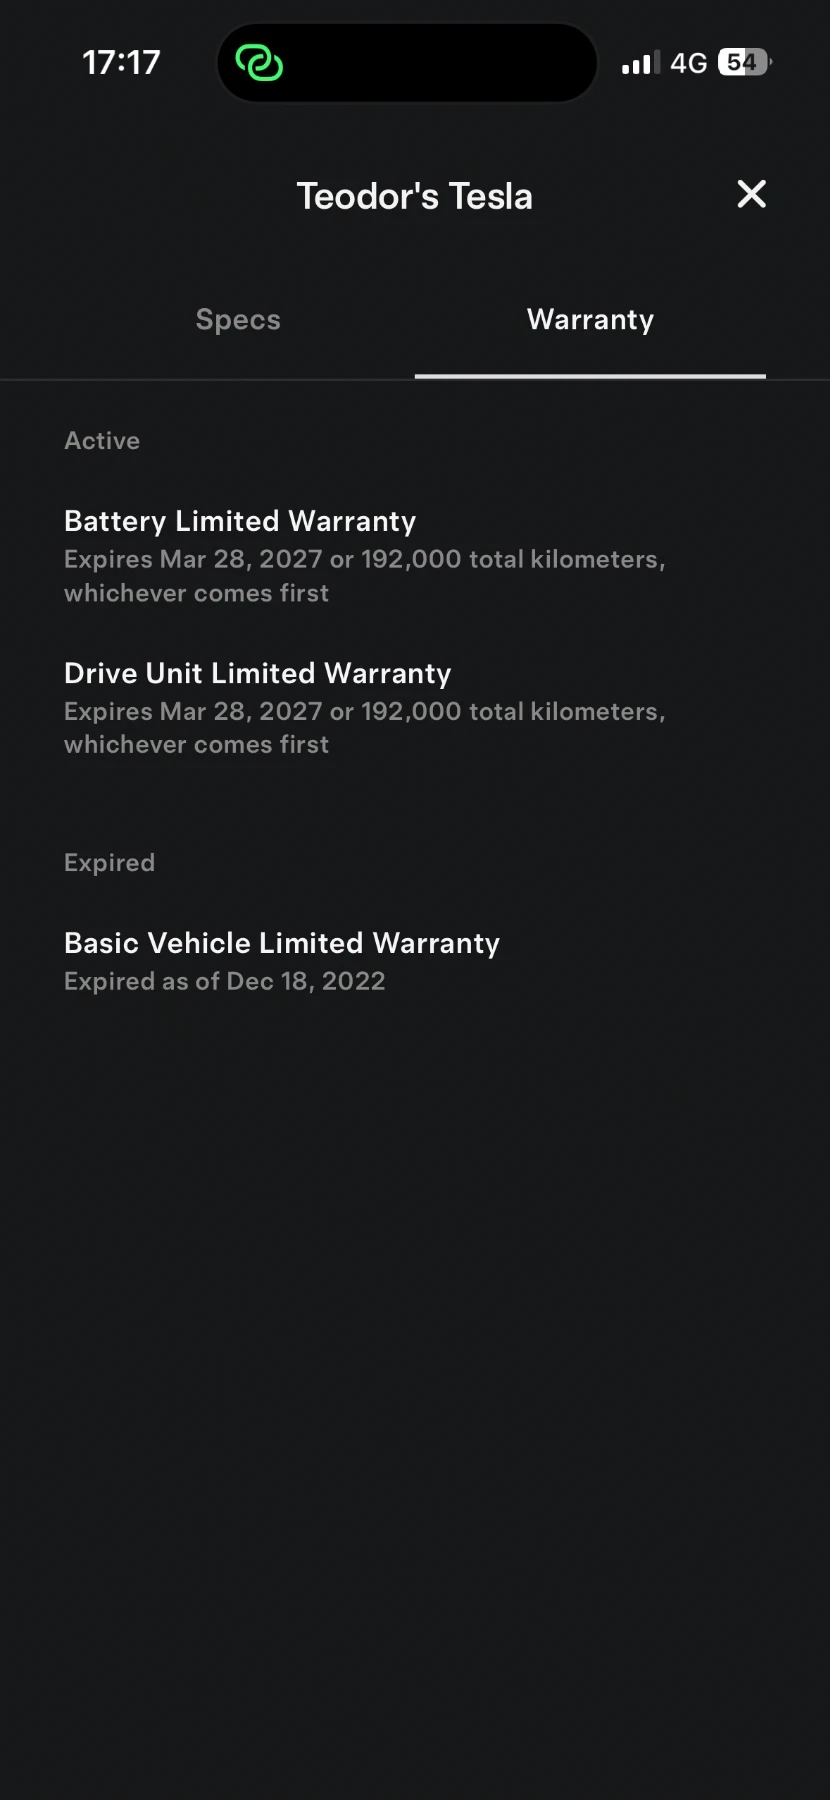The width and height of the screenshot is (830, 1800).
Task: Tap the Expired section header
Action: coord(109,862)
